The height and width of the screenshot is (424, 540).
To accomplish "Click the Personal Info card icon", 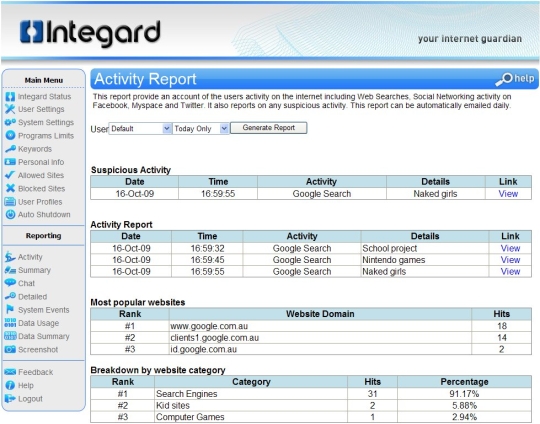I will click(10, 162).
